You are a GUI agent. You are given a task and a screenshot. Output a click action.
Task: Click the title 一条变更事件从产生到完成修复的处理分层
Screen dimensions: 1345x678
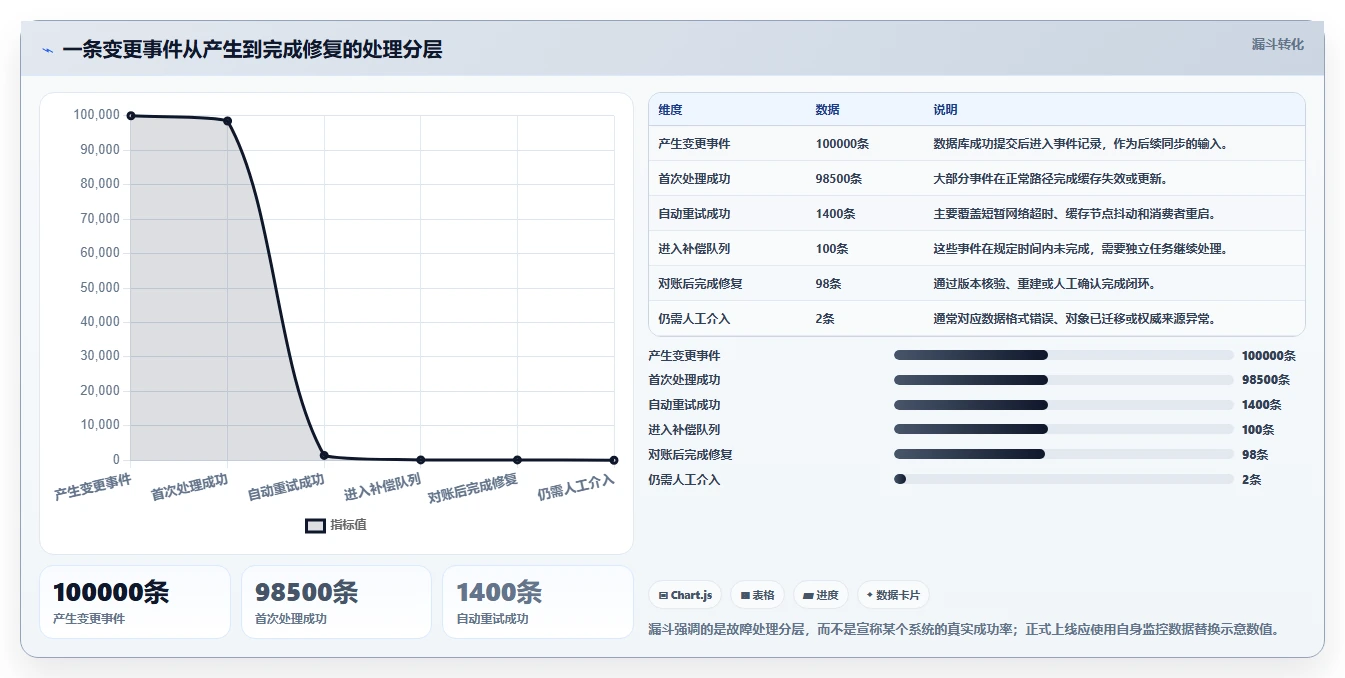click(252, 50)
